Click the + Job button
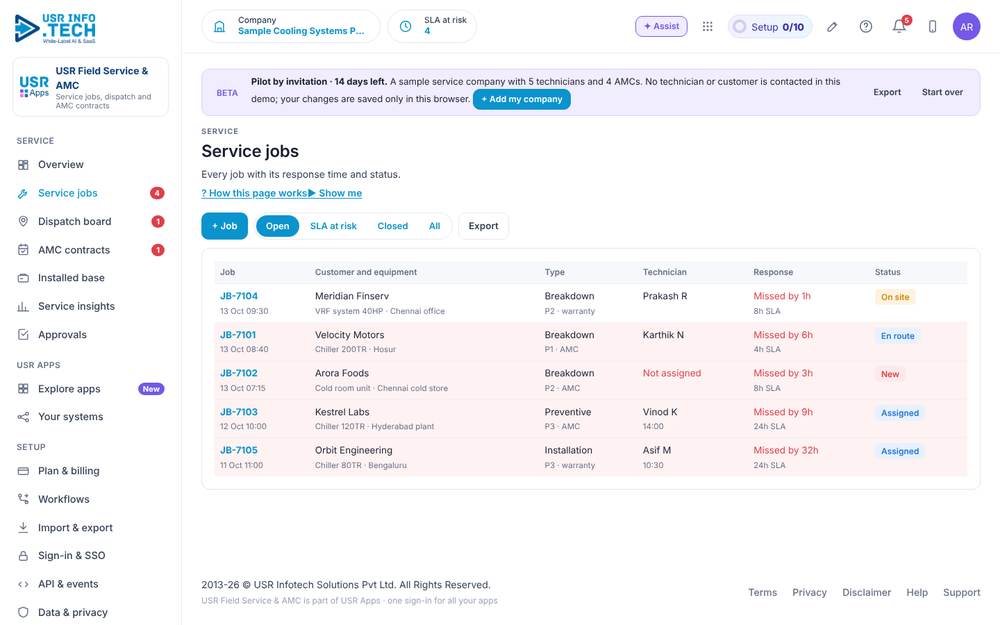1000x625 pixels. pyautogui.click(x=224, y=226)
